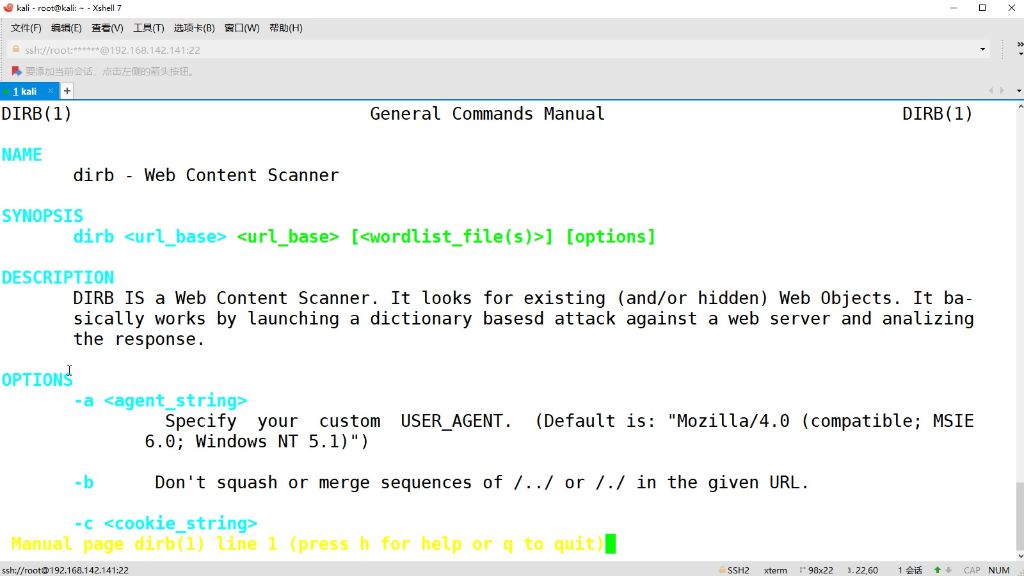1024x576 pixels.
Task: Open the 窗口(W) menu
Action: pos(242,28)
